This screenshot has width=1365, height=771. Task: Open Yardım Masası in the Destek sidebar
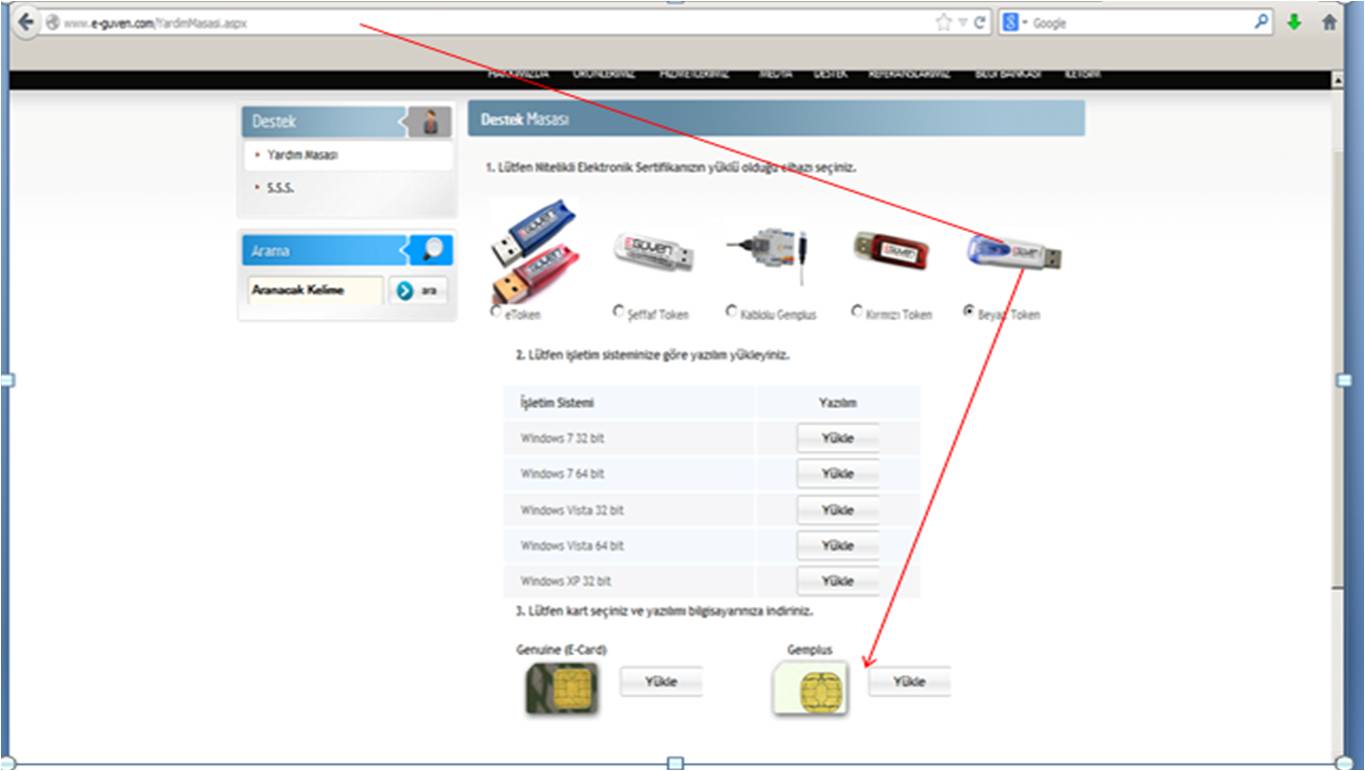tap(301, 156)
